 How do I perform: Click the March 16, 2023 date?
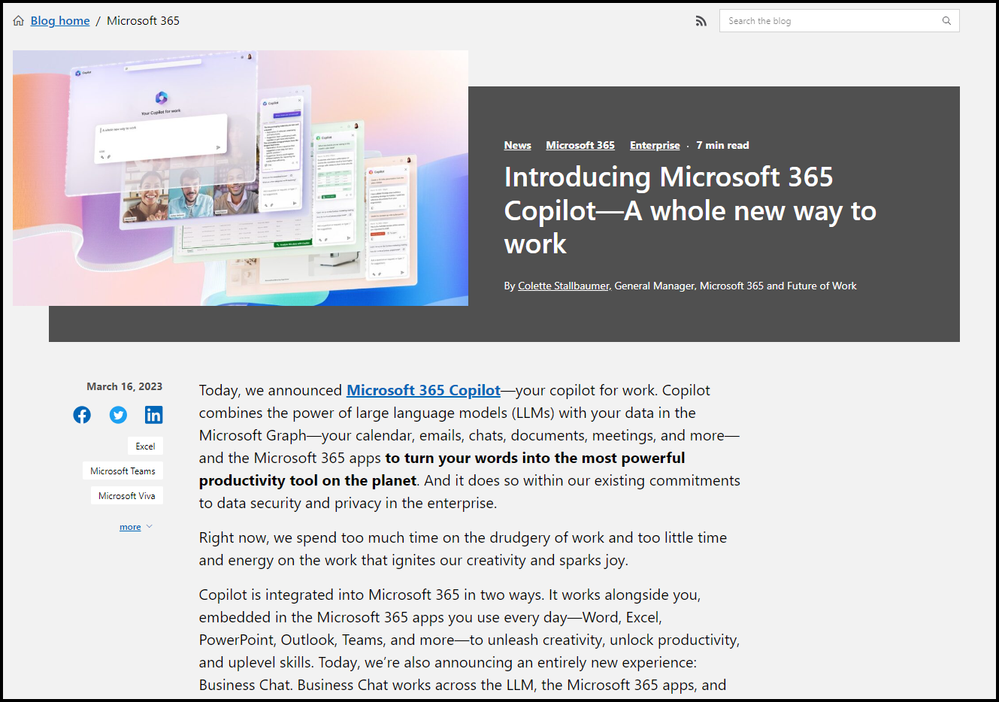[124, 387]
